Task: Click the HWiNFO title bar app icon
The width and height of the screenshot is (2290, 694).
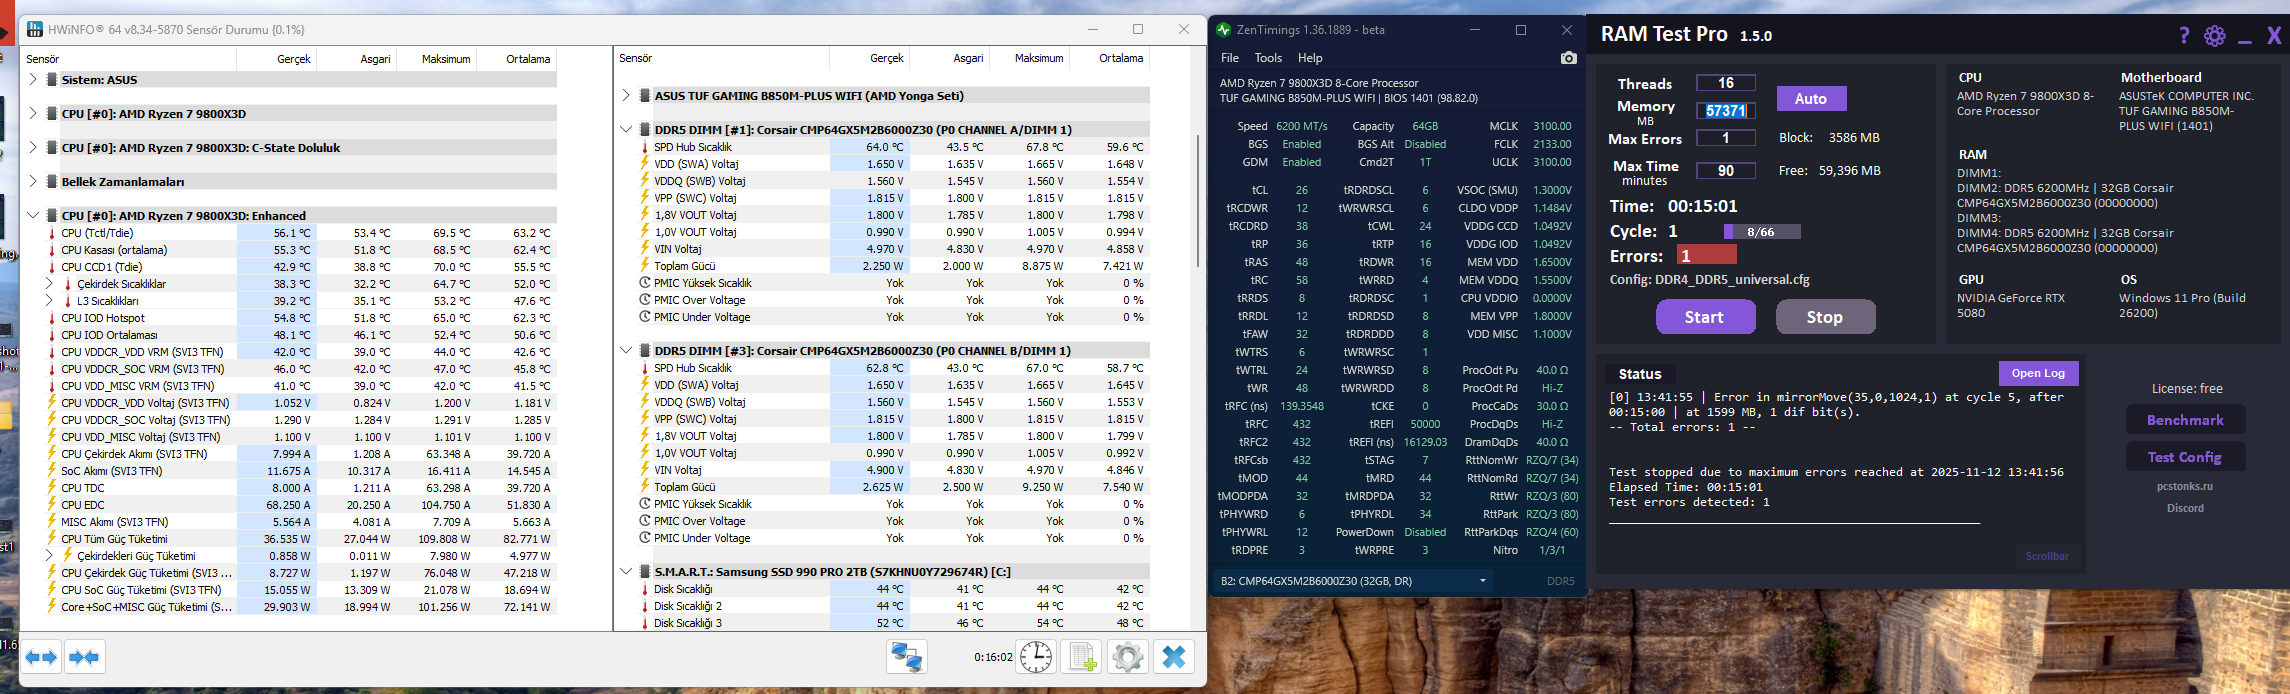Action: (35, 29)
